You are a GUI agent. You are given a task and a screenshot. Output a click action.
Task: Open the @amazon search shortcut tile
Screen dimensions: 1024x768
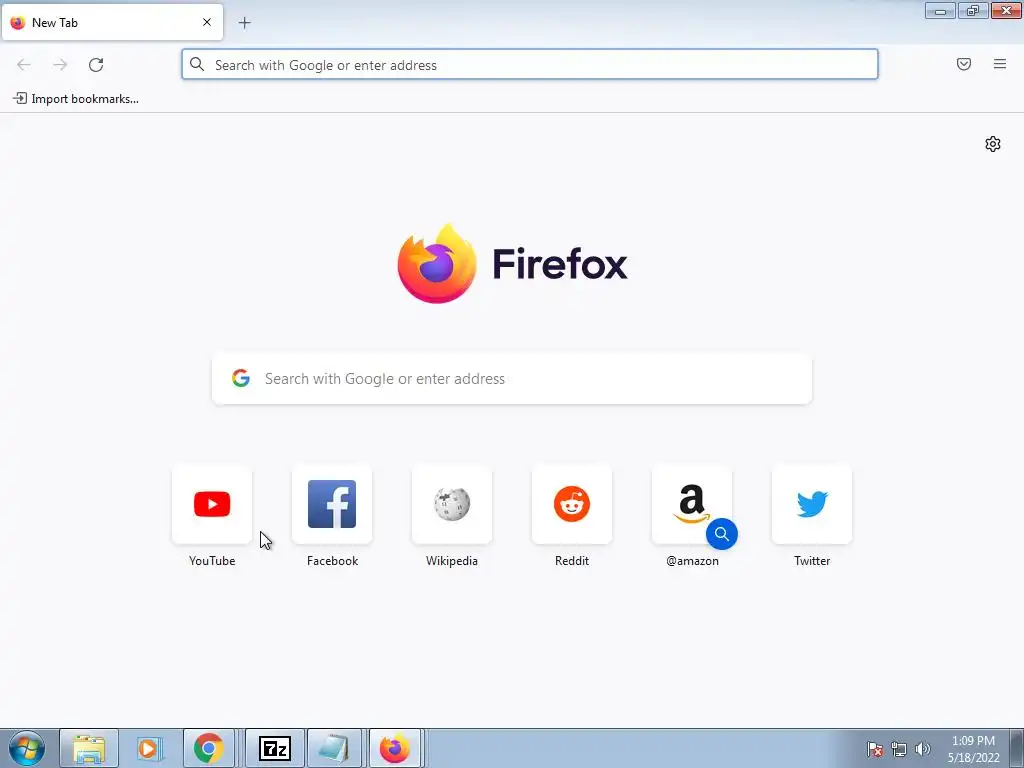[692, 504]
